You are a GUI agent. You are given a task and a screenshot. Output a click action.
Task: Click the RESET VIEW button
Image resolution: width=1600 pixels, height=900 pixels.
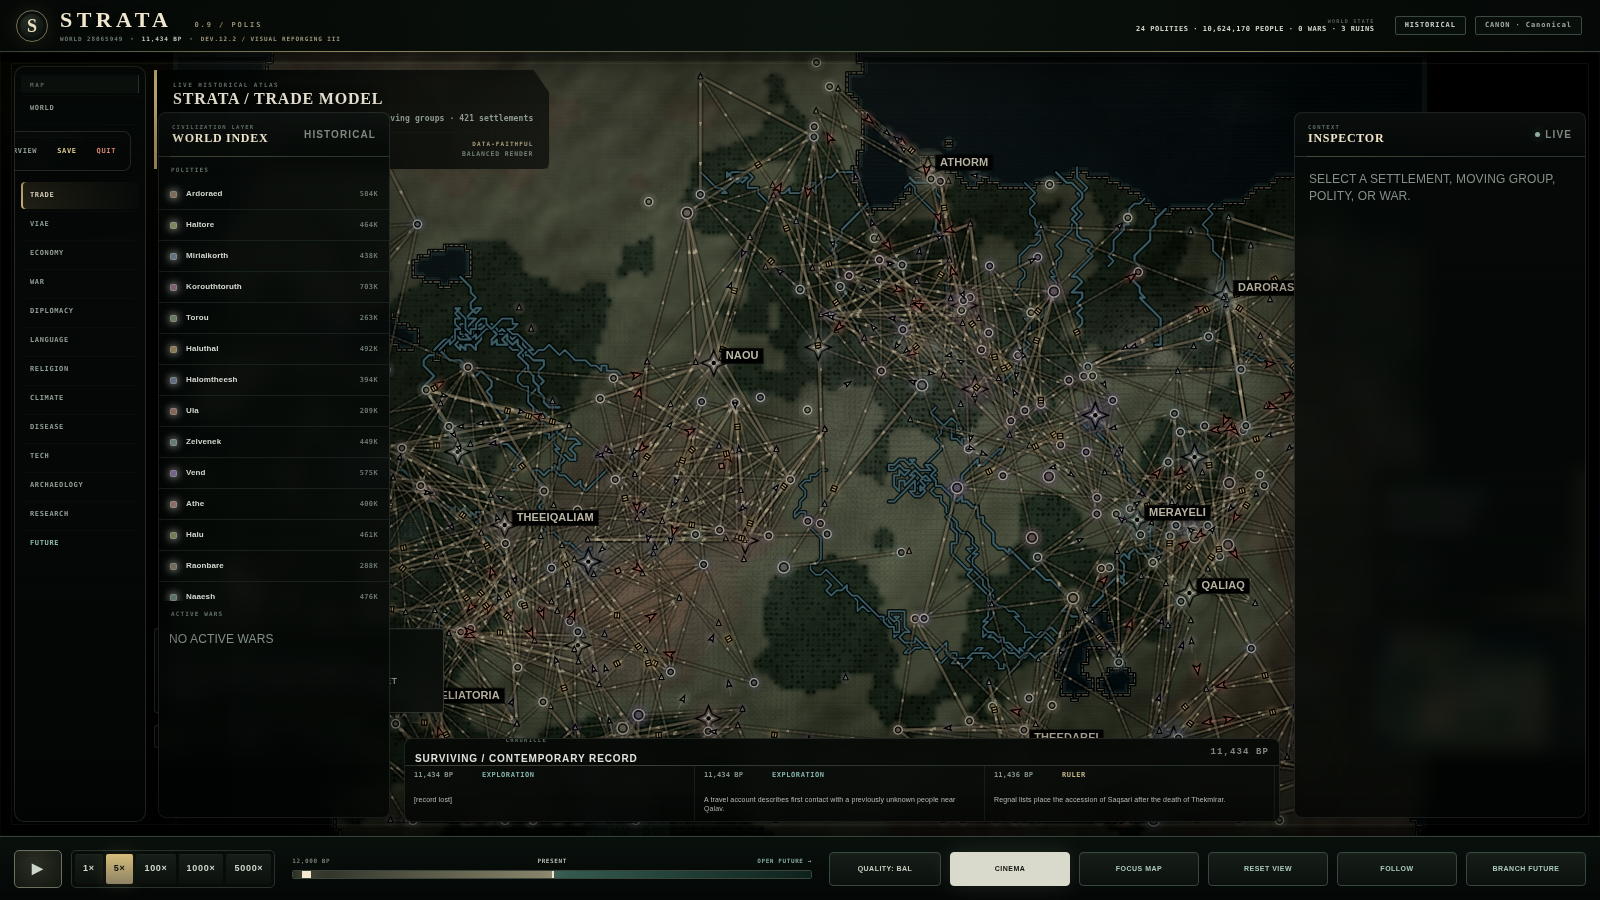[1268, 869]
